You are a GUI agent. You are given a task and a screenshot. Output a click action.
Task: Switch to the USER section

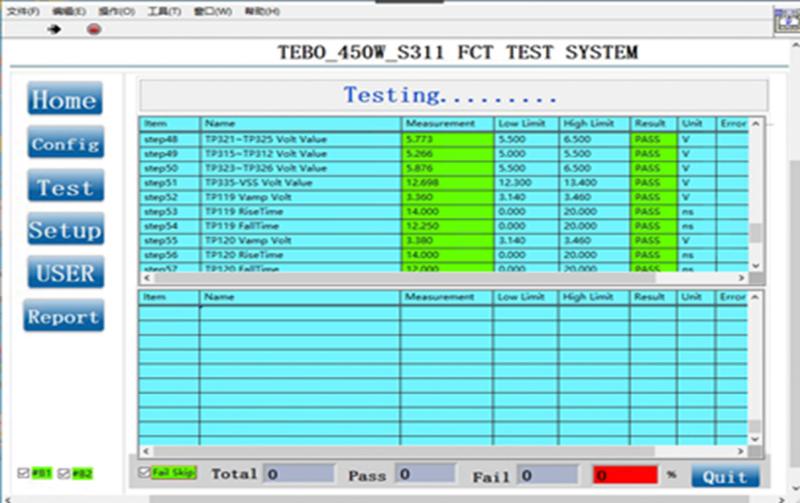point(64,274)
